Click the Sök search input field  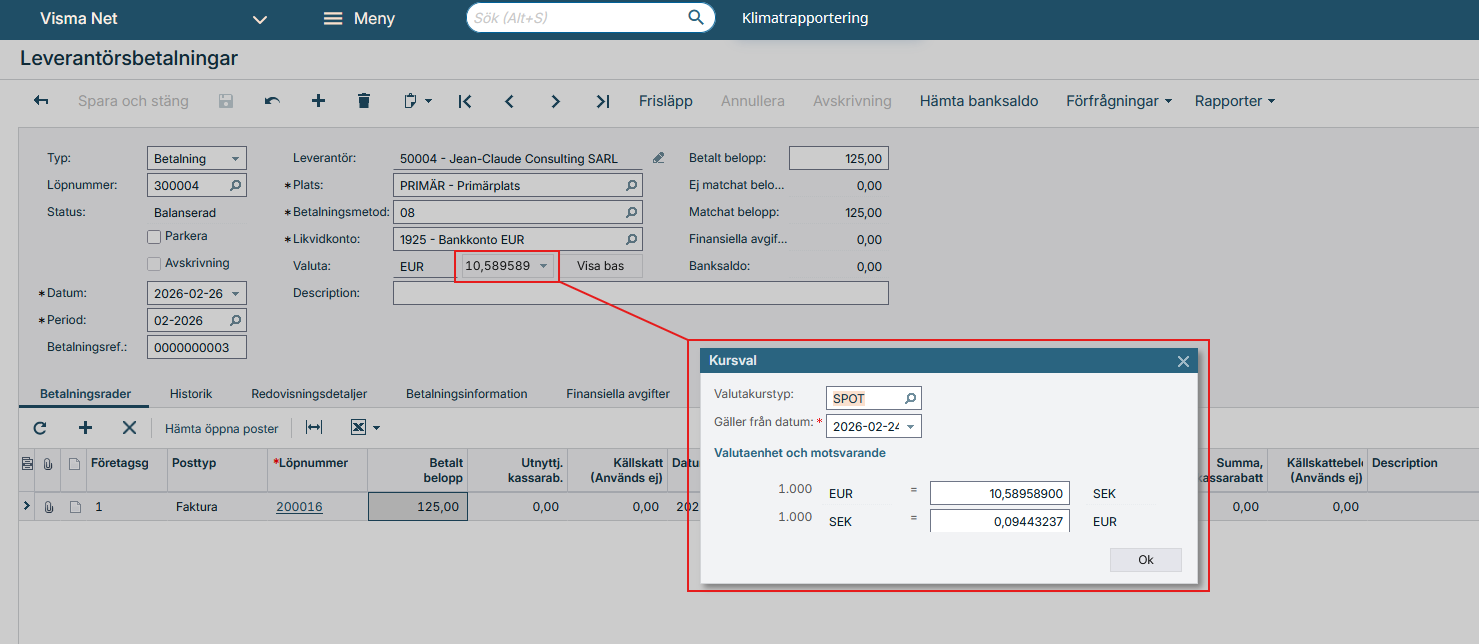578,18
